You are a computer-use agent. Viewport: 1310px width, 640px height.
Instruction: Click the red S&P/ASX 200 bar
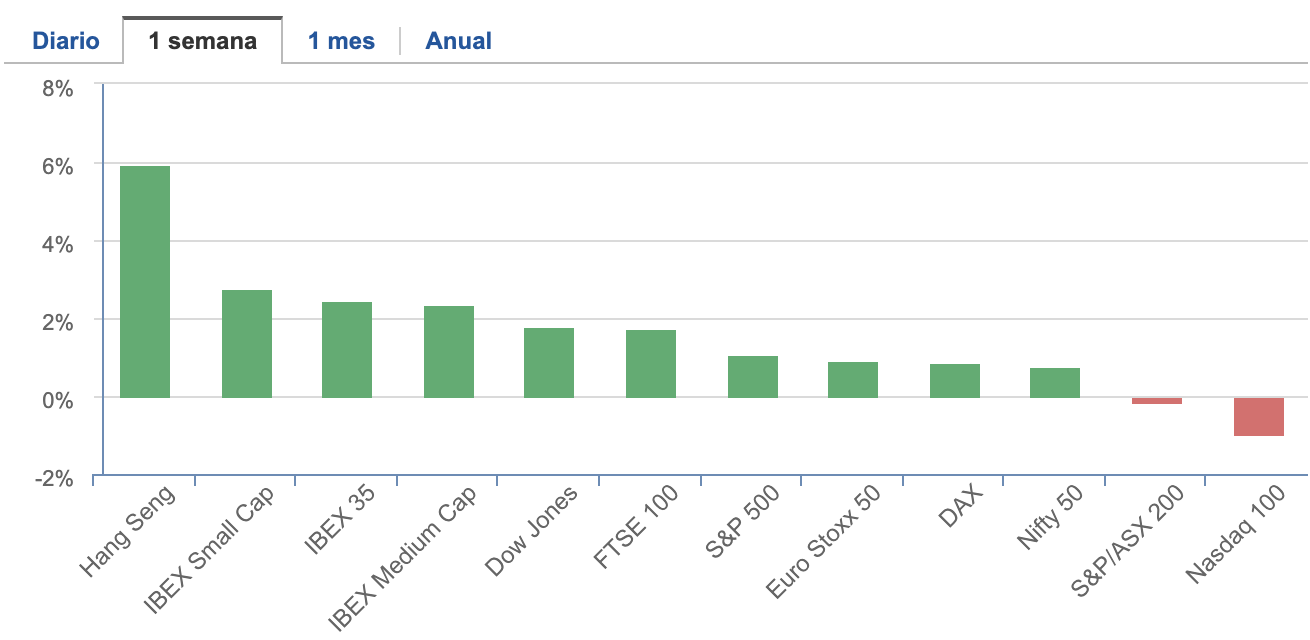[x=1157, y=401]
